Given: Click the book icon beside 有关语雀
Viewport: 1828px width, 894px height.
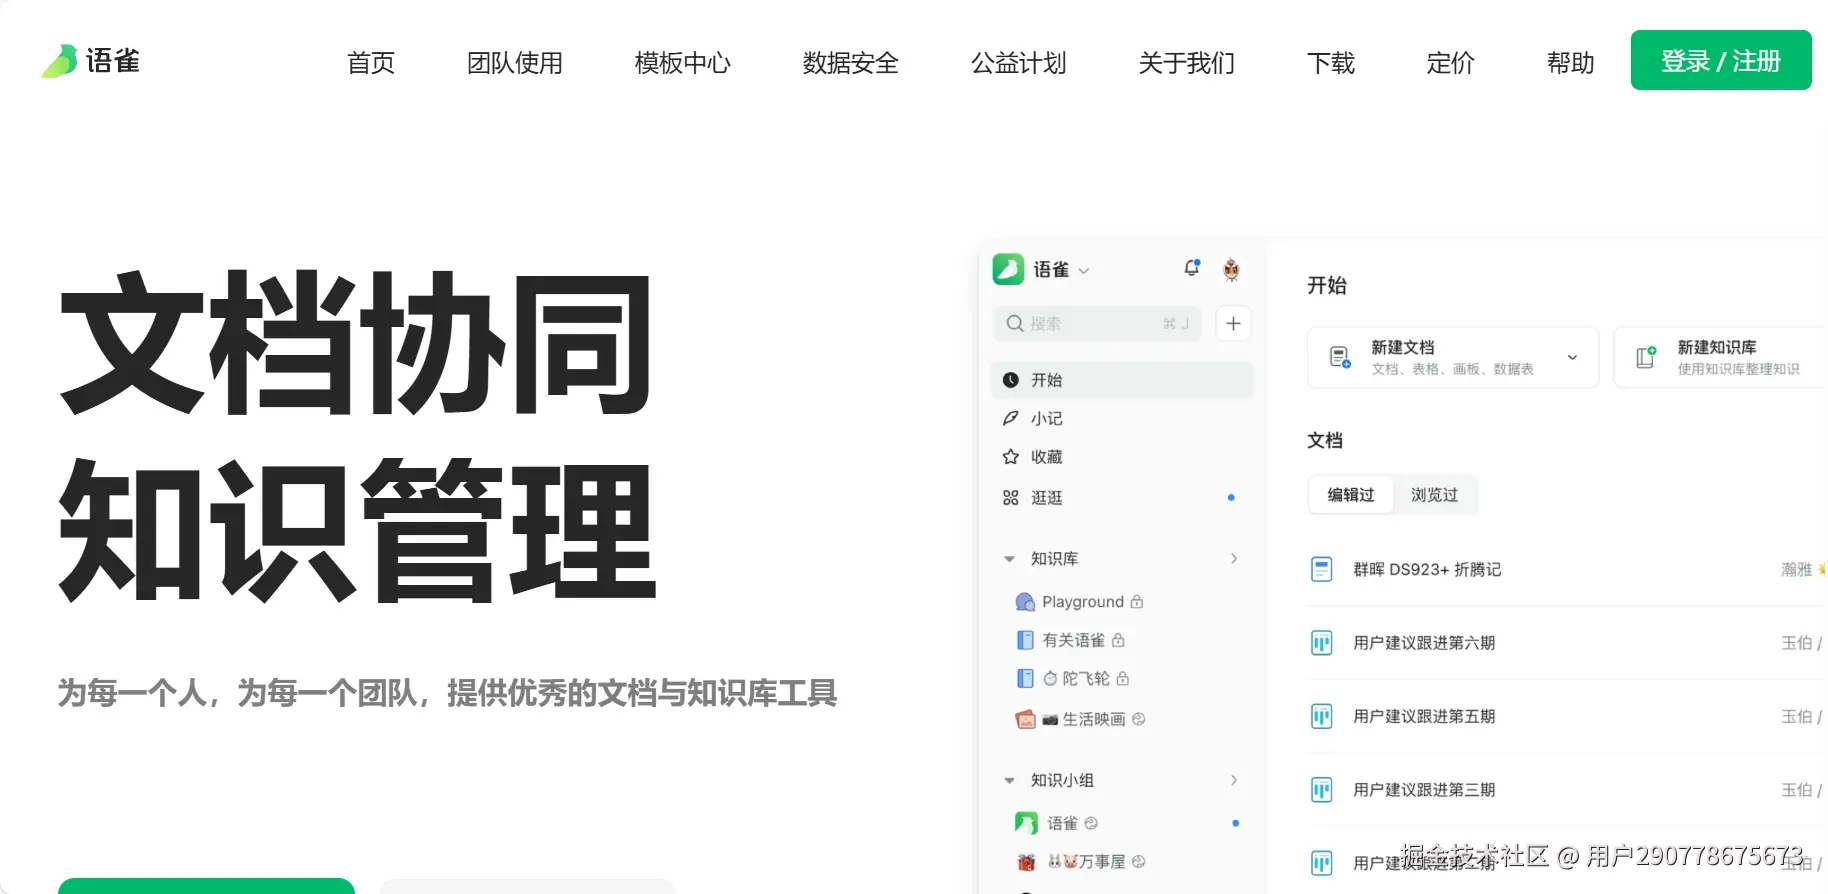Looking at the screenshot, I should [x=1025, y=640].
